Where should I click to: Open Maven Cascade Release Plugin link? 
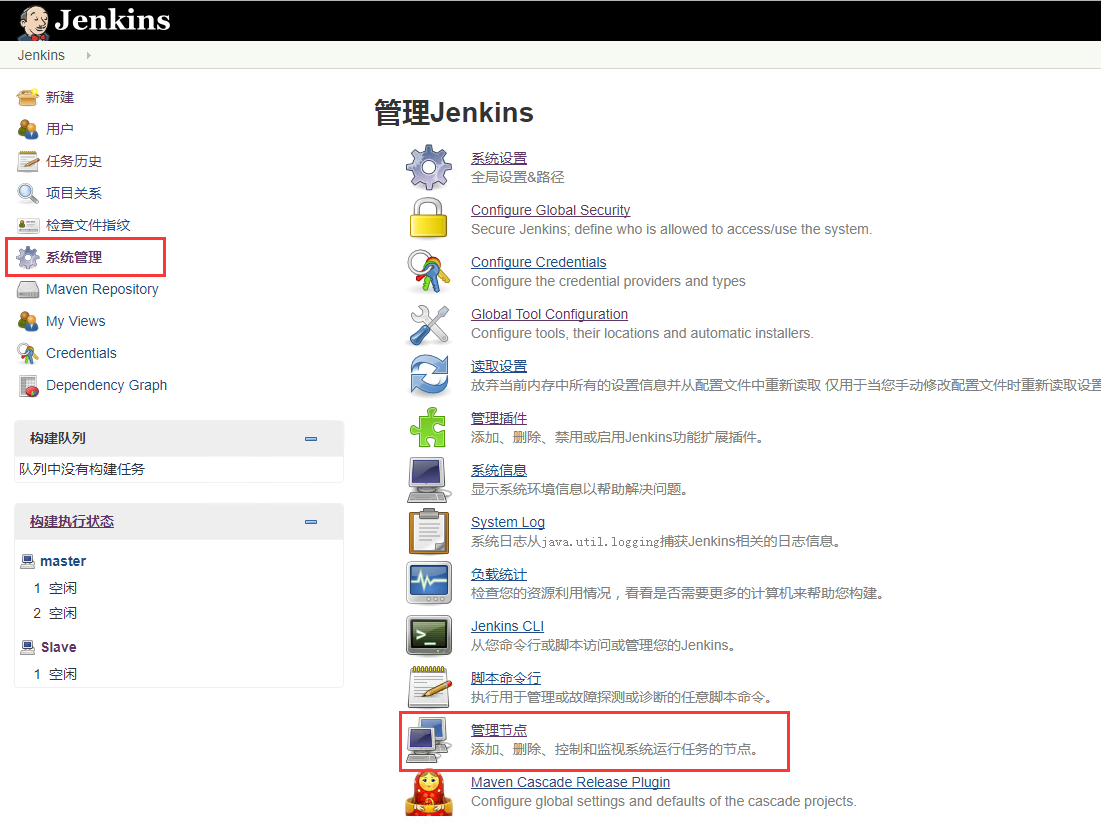coord(570,782)
